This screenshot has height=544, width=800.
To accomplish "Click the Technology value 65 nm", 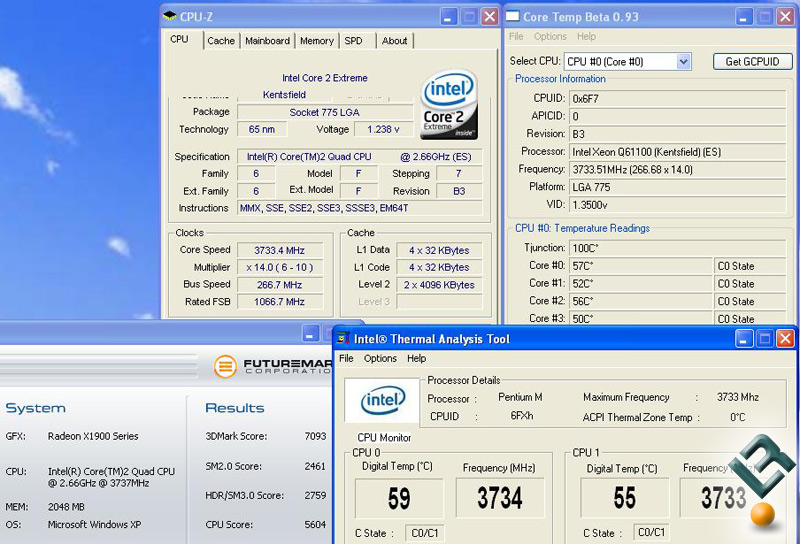I will (262, 130).
